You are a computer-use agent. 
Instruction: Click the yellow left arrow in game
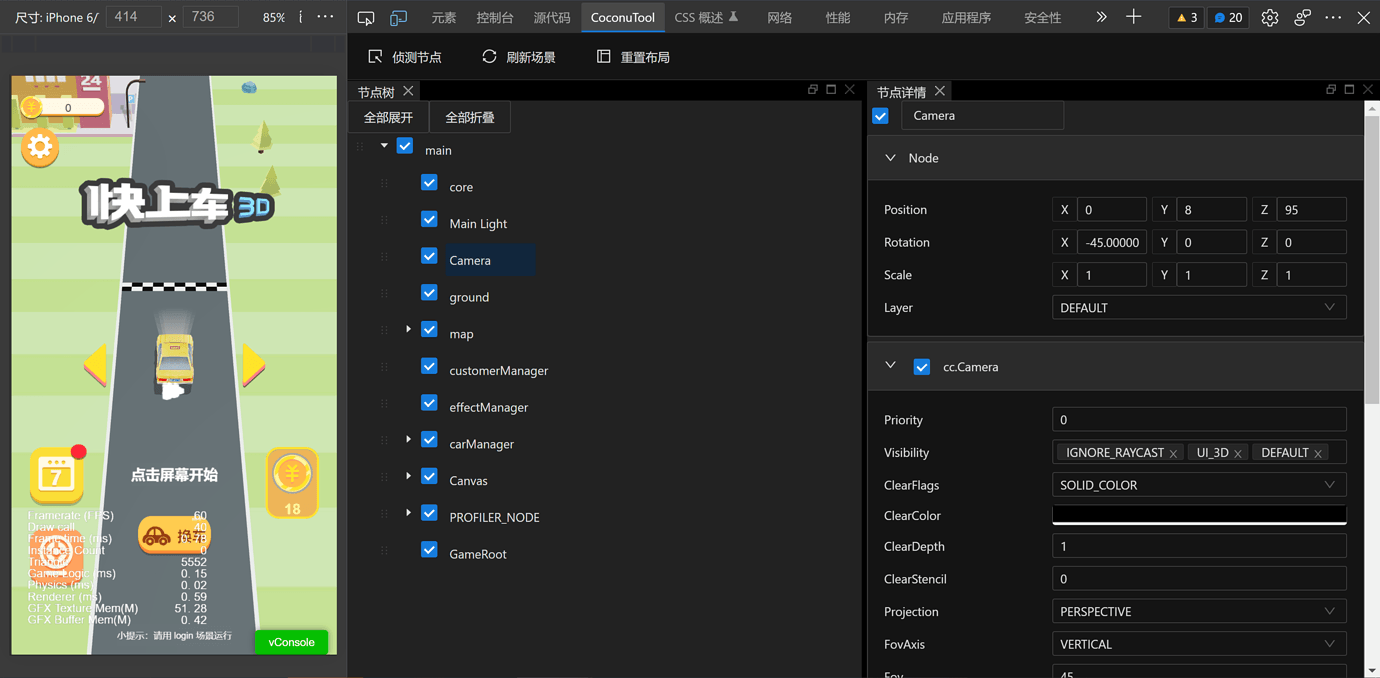click(x=95, y=365)
